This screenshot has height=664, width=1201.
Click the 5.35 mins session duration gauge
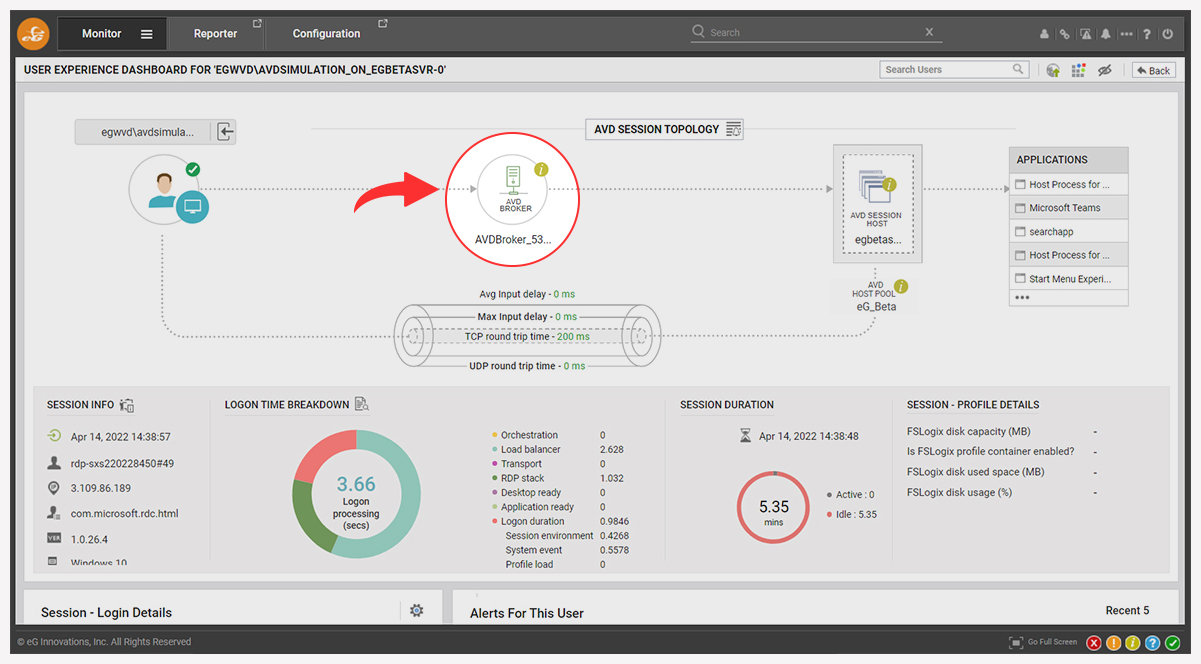[774, 508]
